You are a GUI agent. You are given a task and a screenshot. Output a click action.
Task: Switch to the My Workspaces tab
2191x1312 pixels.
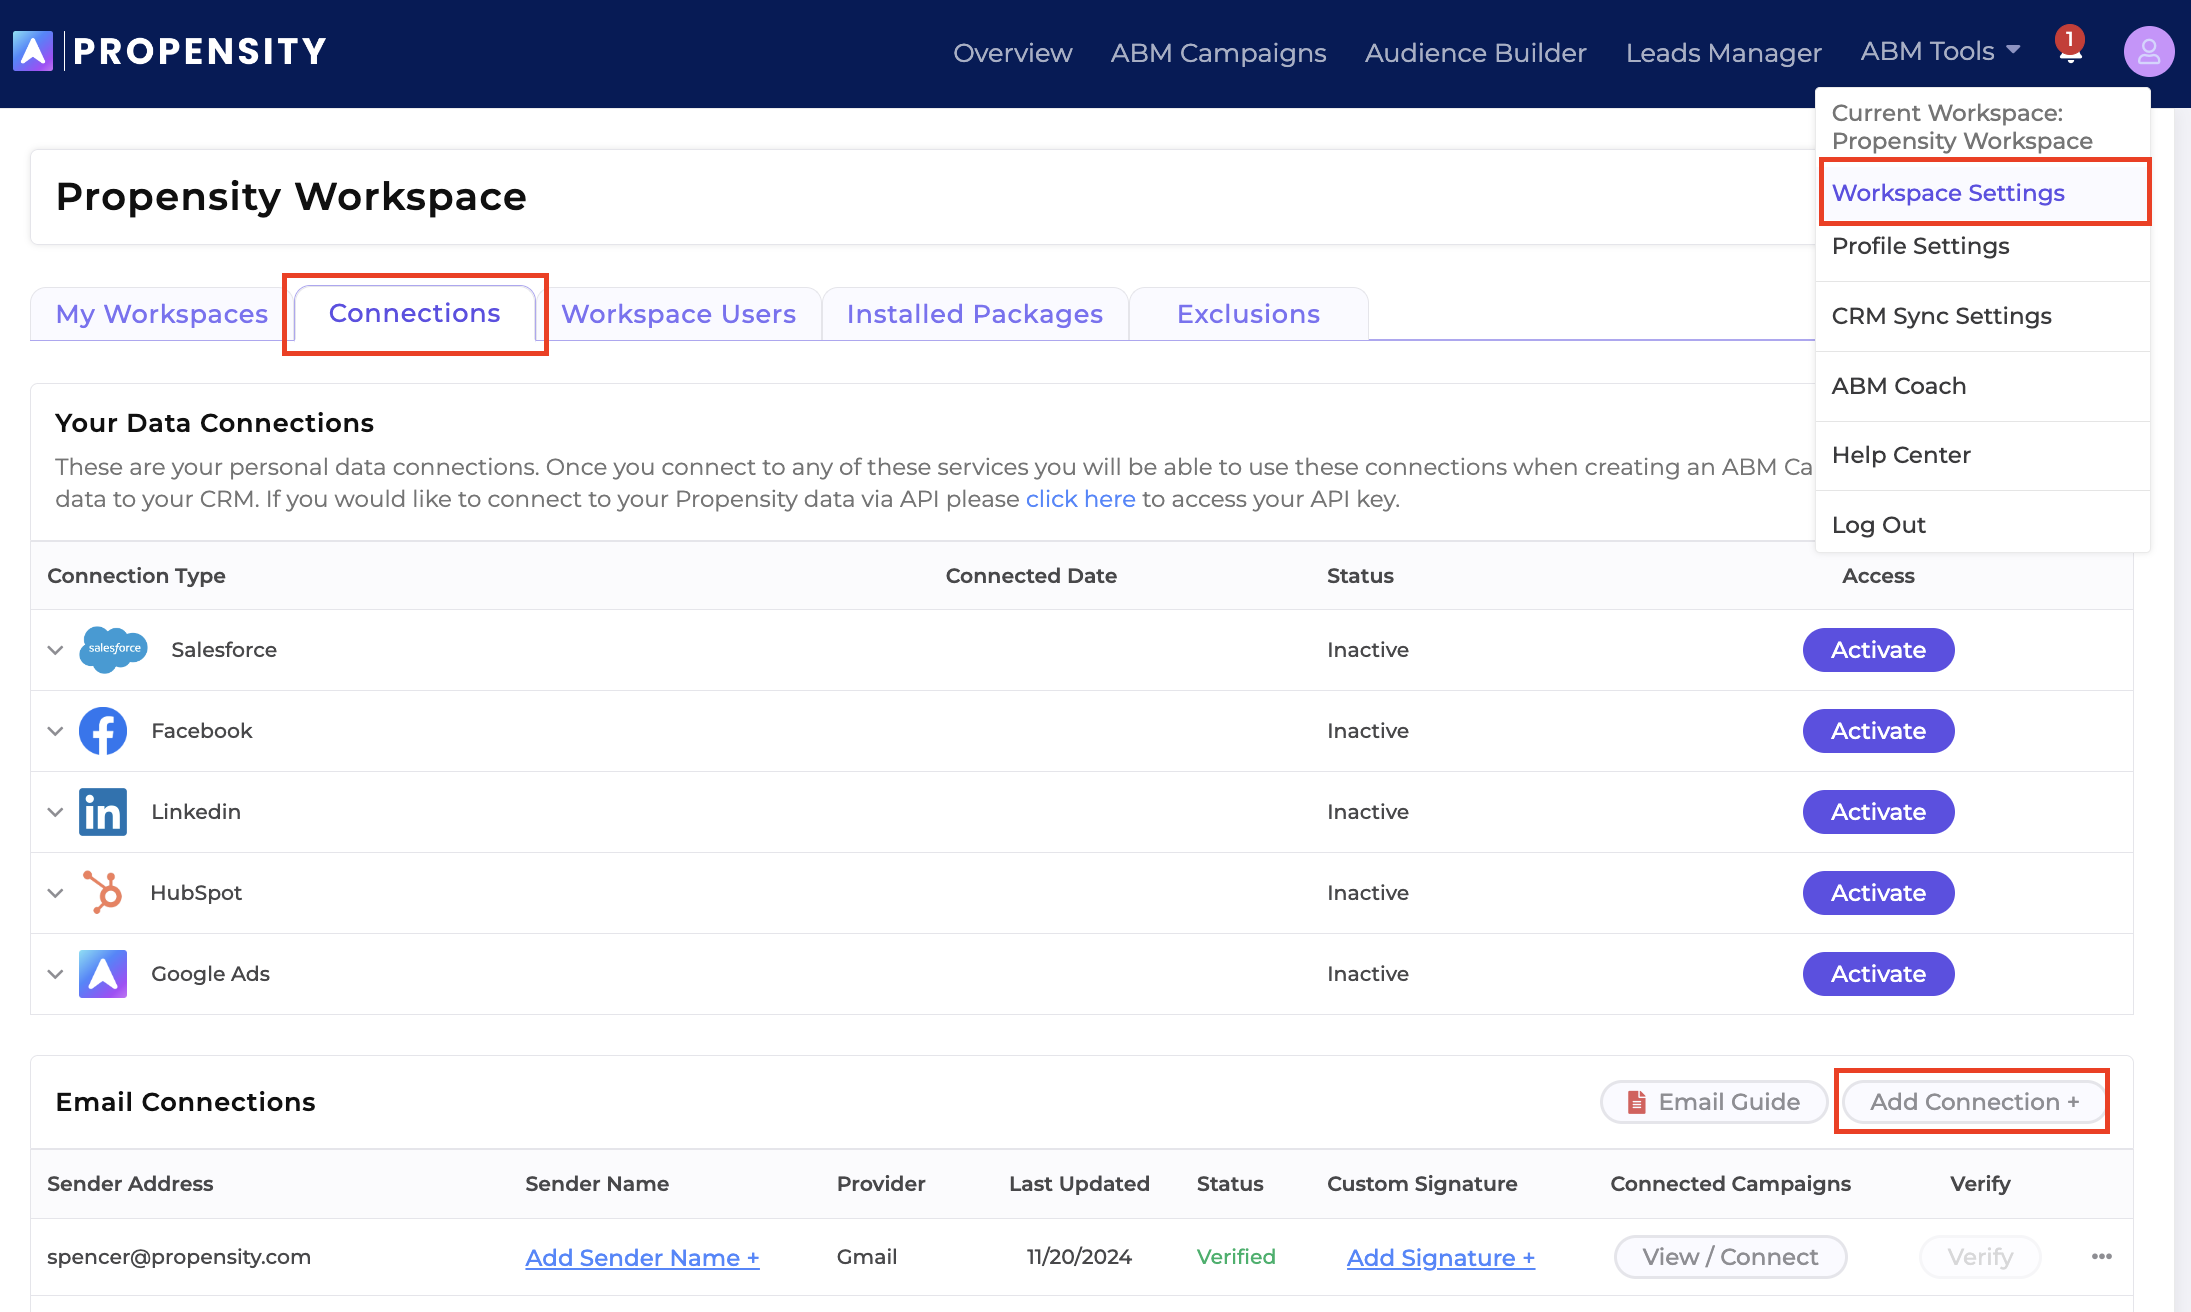click(x=161, y=314)
